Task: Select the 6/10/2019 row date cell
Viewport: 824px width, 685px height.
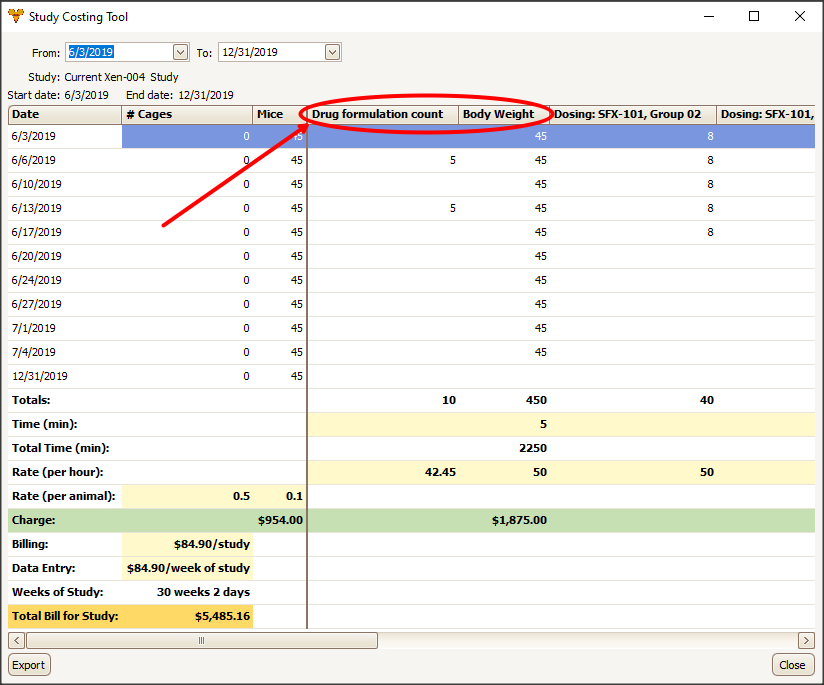Action: [65, 185]
